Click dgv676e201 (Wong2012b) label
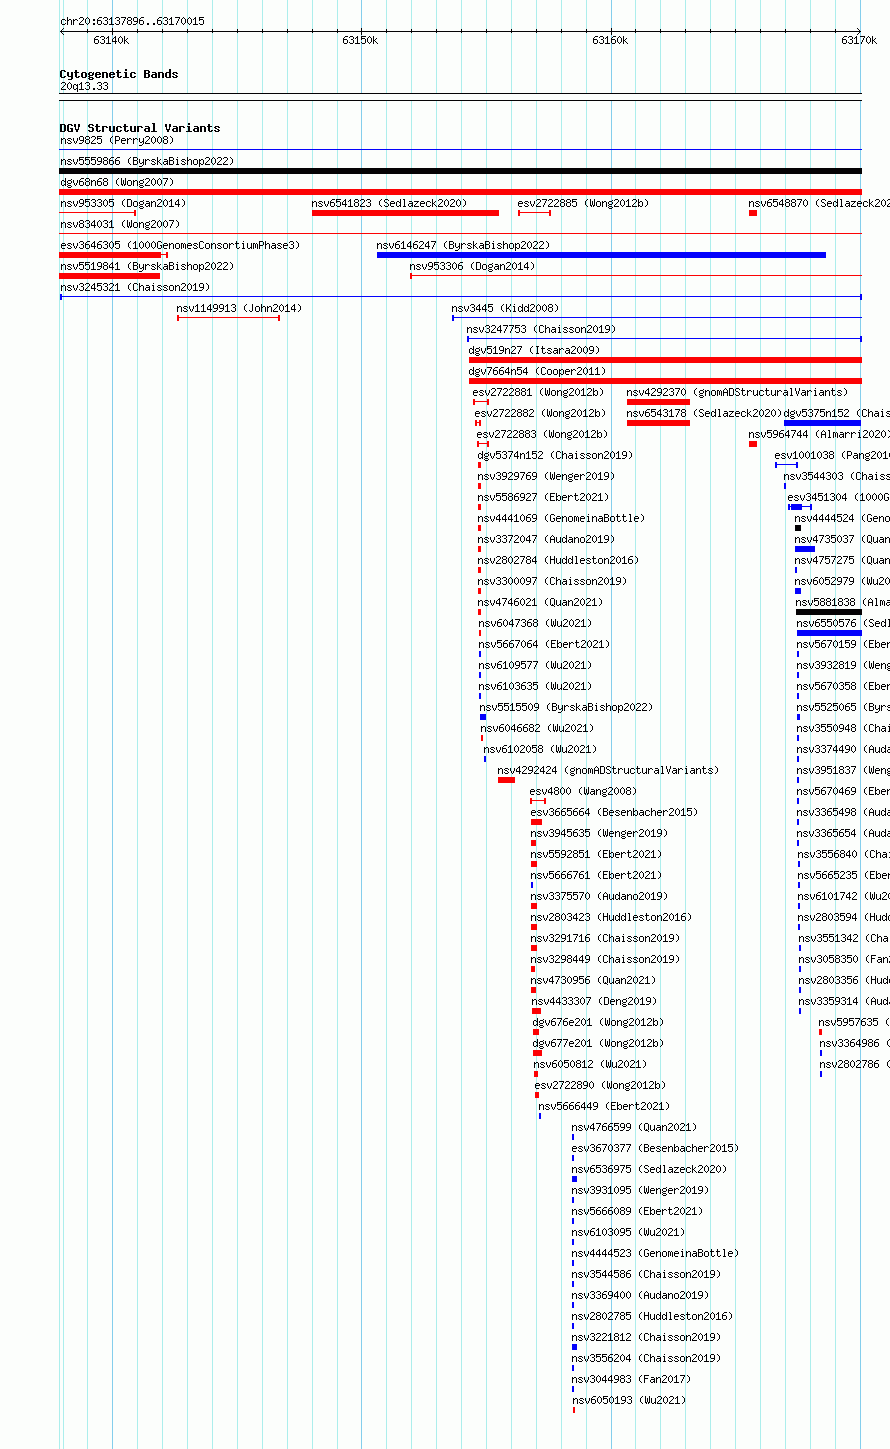This screenshot has width=890, height=1449. point(598,1022)
